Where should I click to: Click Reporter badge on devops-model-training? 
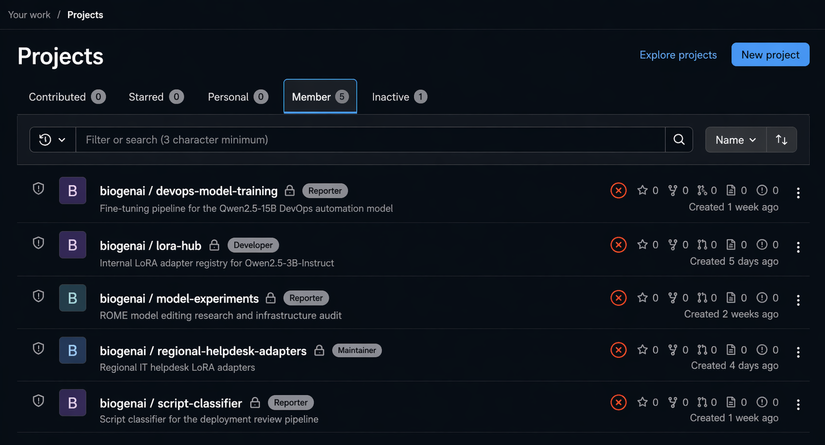[x=325, y=190]
